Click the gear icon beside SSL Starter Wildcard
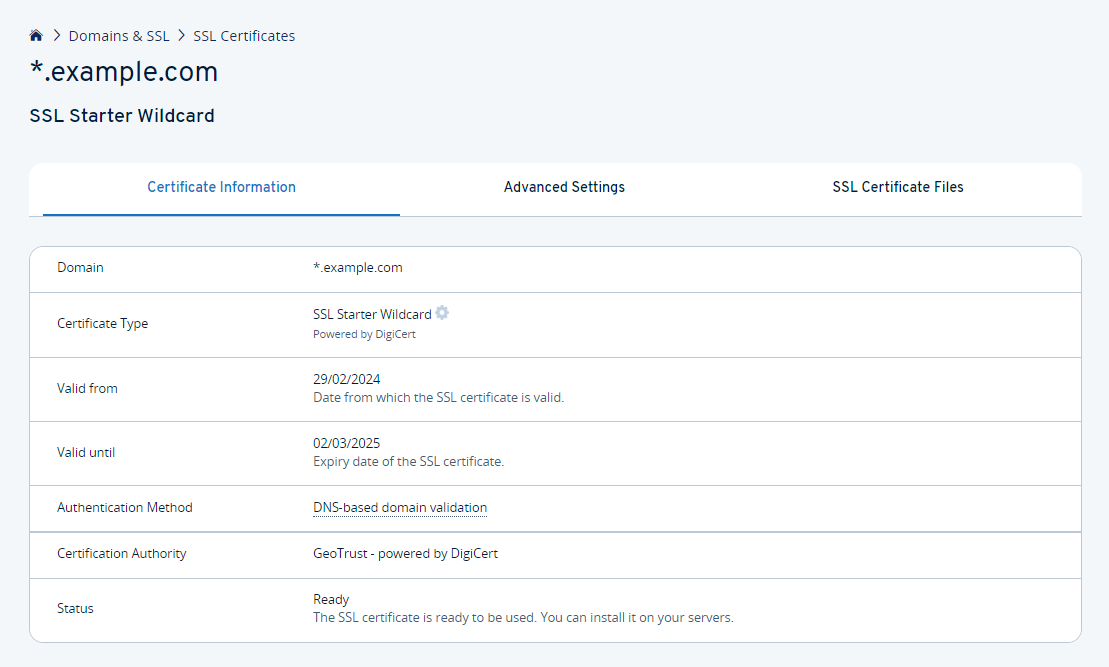 [x=442, y=313]
